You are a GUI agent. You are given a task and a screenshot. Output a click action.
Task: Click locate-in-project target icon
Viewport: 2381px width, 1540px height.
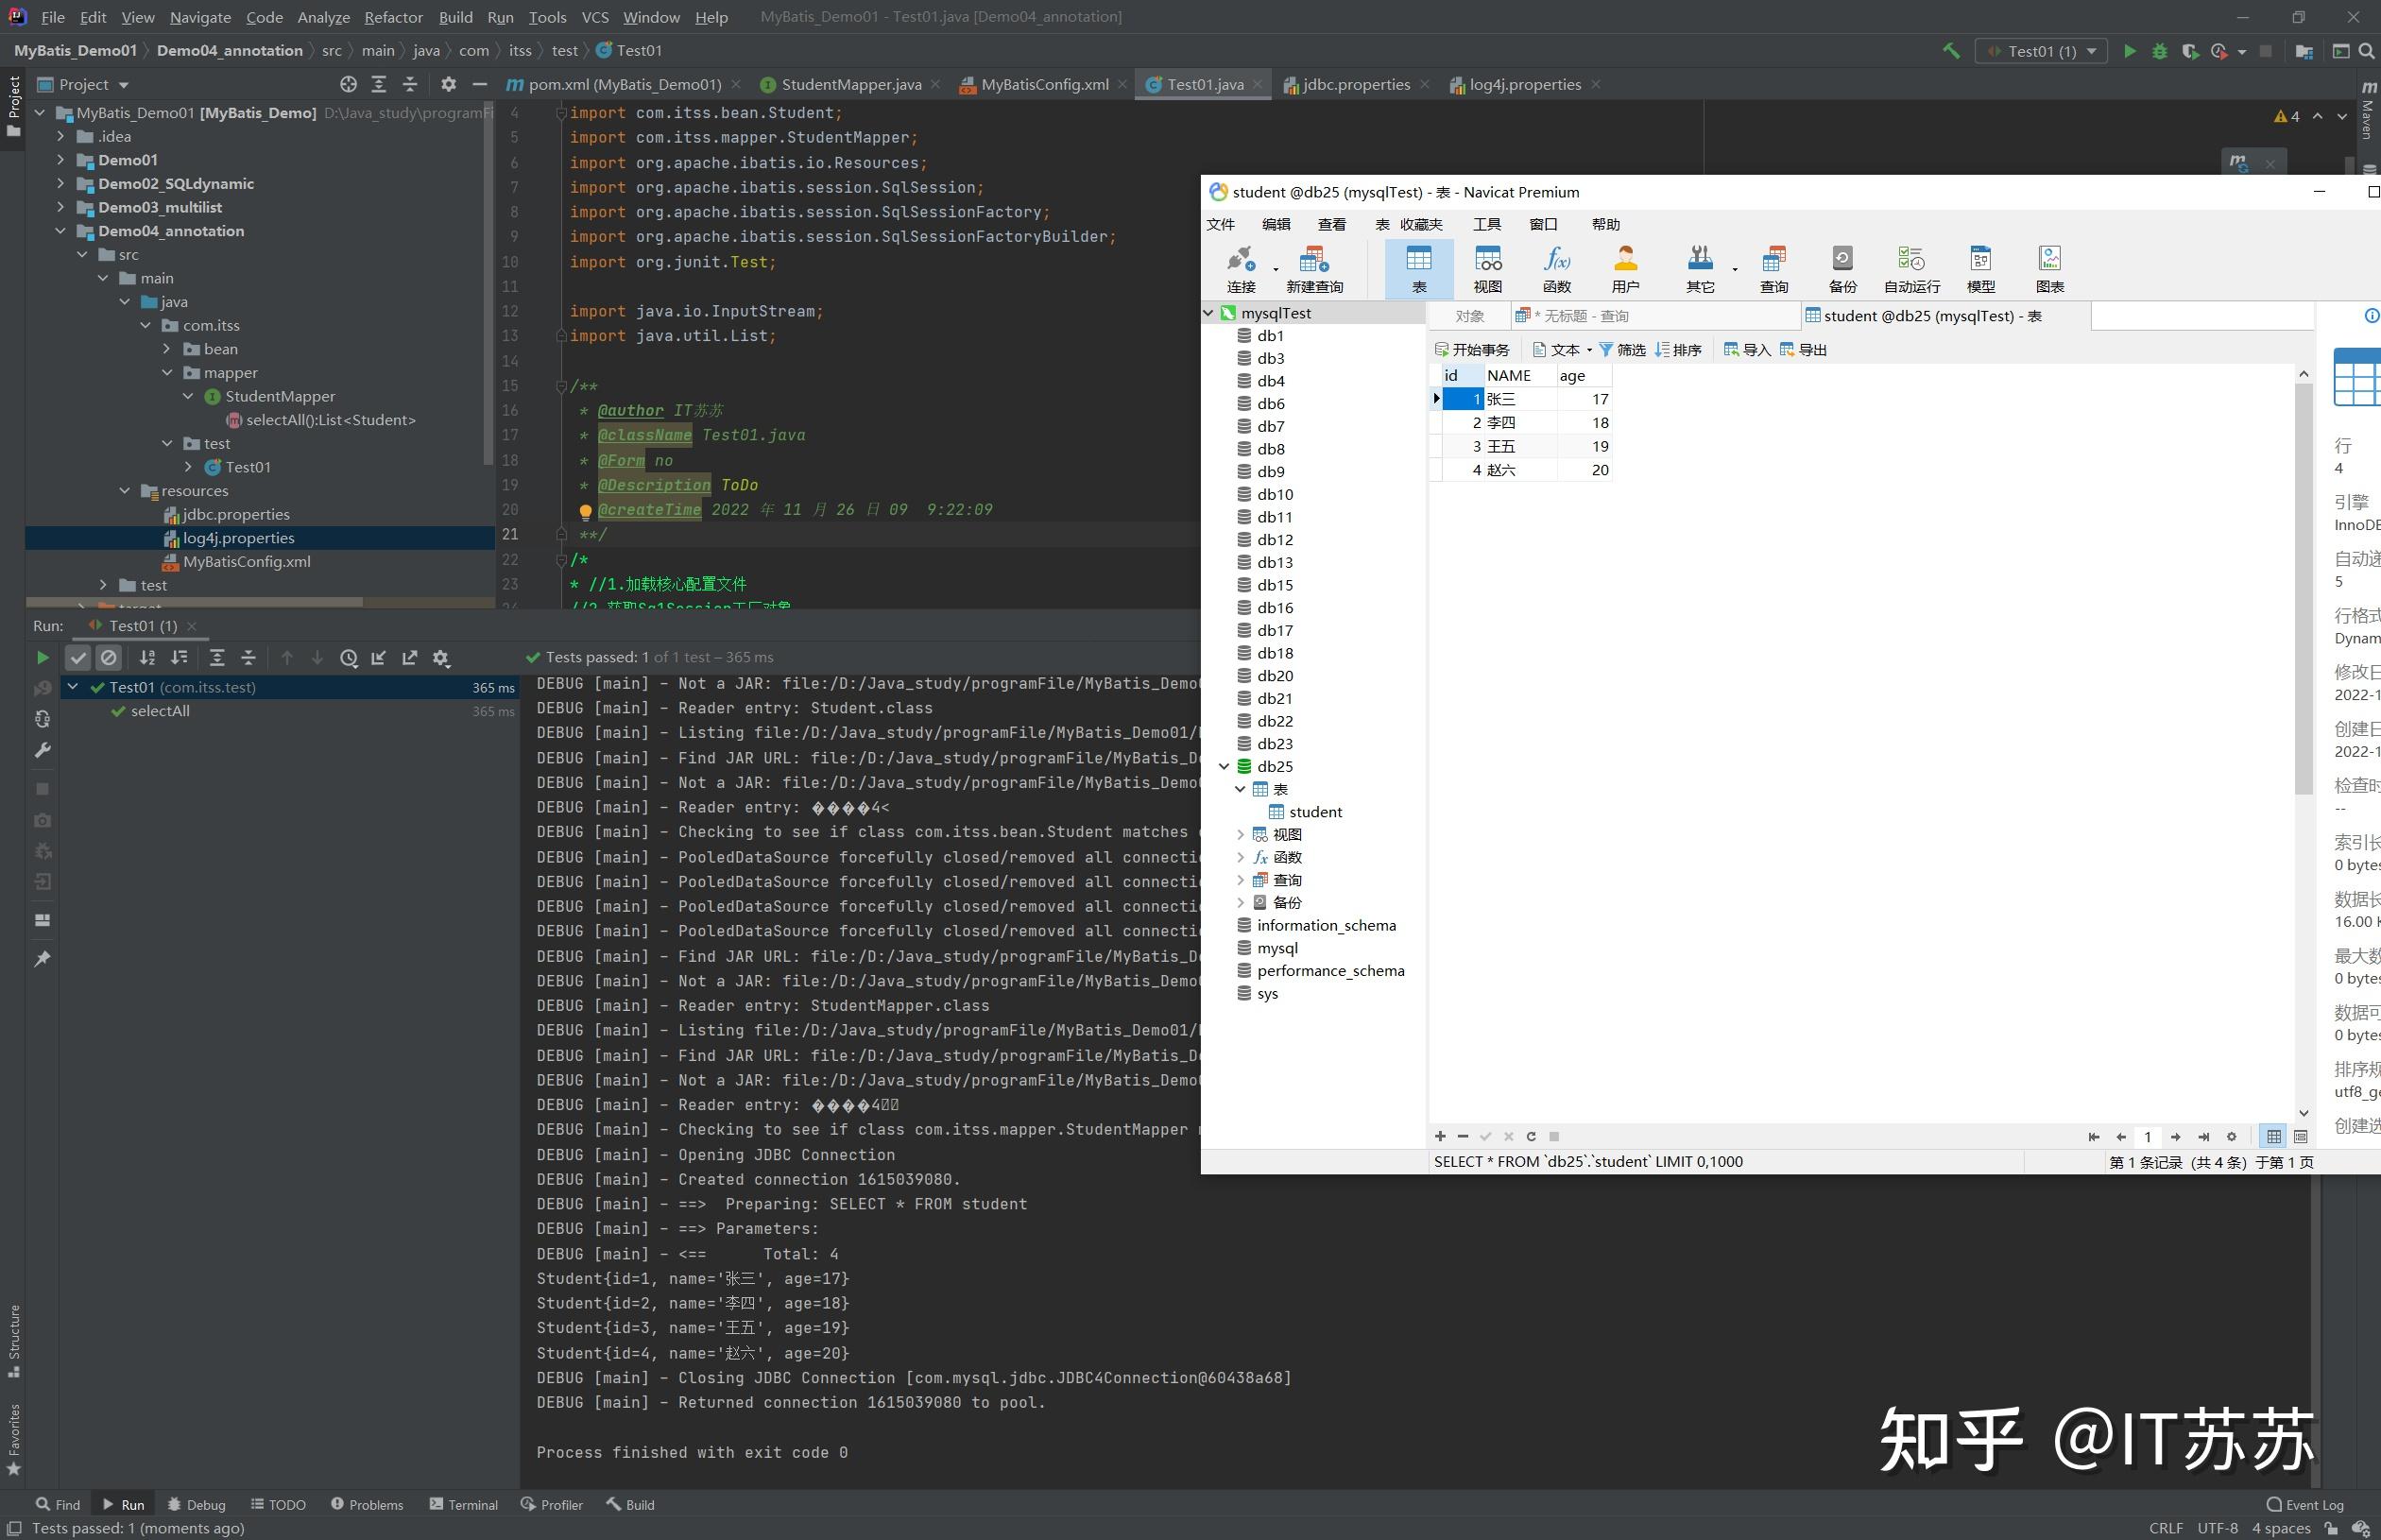coord(348,85)
